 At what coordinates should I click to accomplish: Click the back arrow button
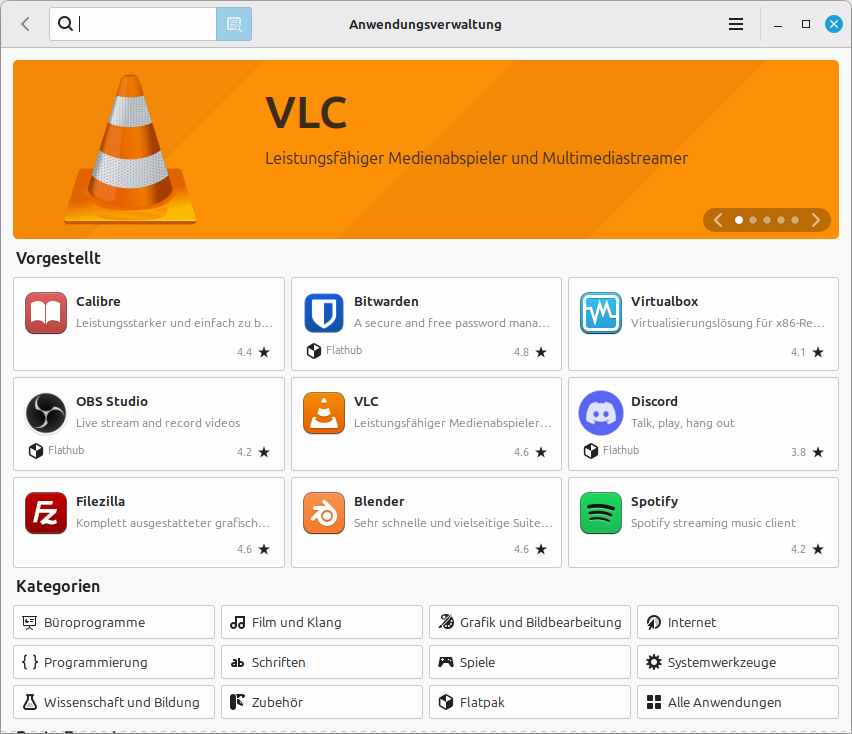coord(25,24)
